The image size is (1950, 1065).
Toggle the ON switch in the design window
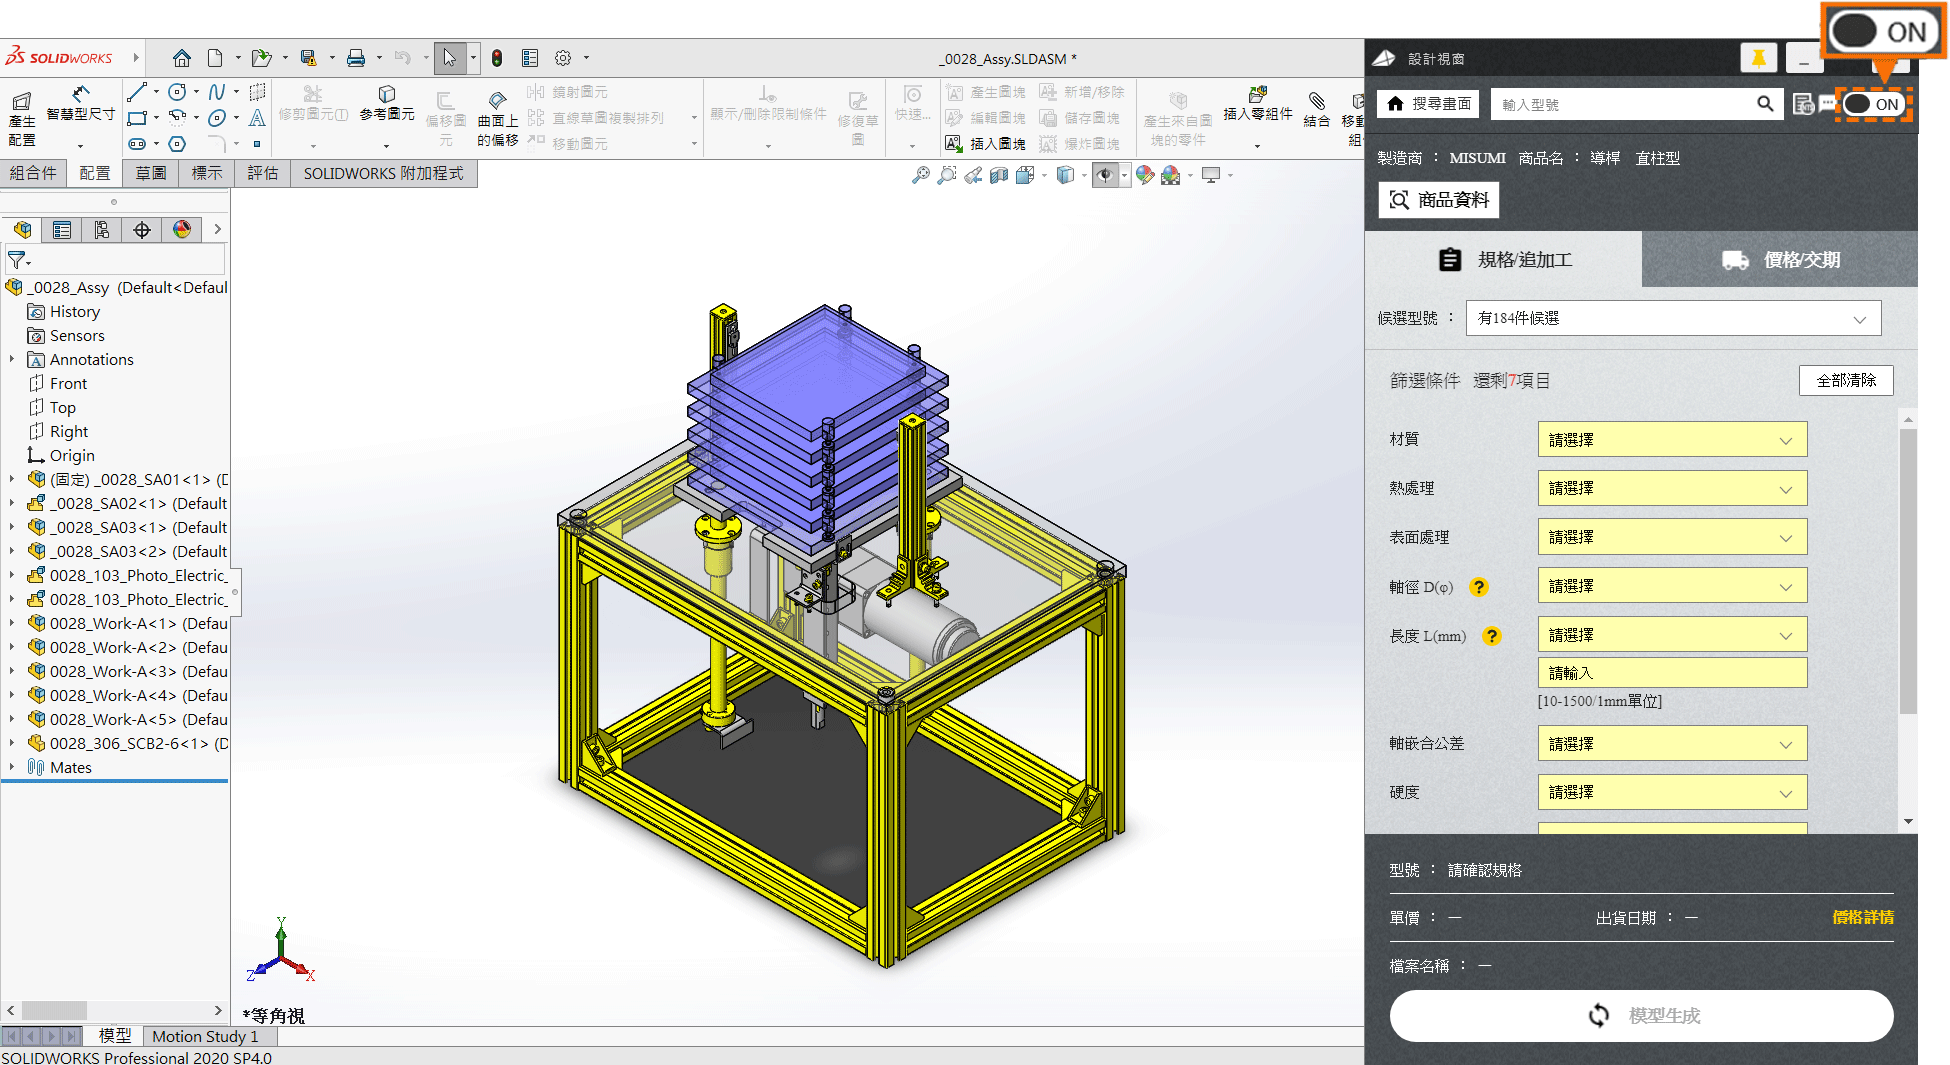coord(1872,103)
